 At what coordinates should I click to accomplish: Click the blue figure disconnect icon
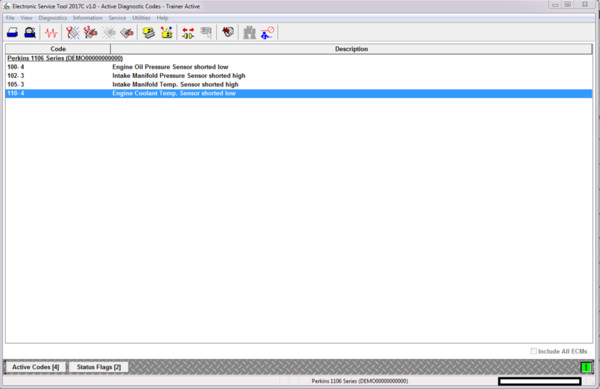pos(267,33)
